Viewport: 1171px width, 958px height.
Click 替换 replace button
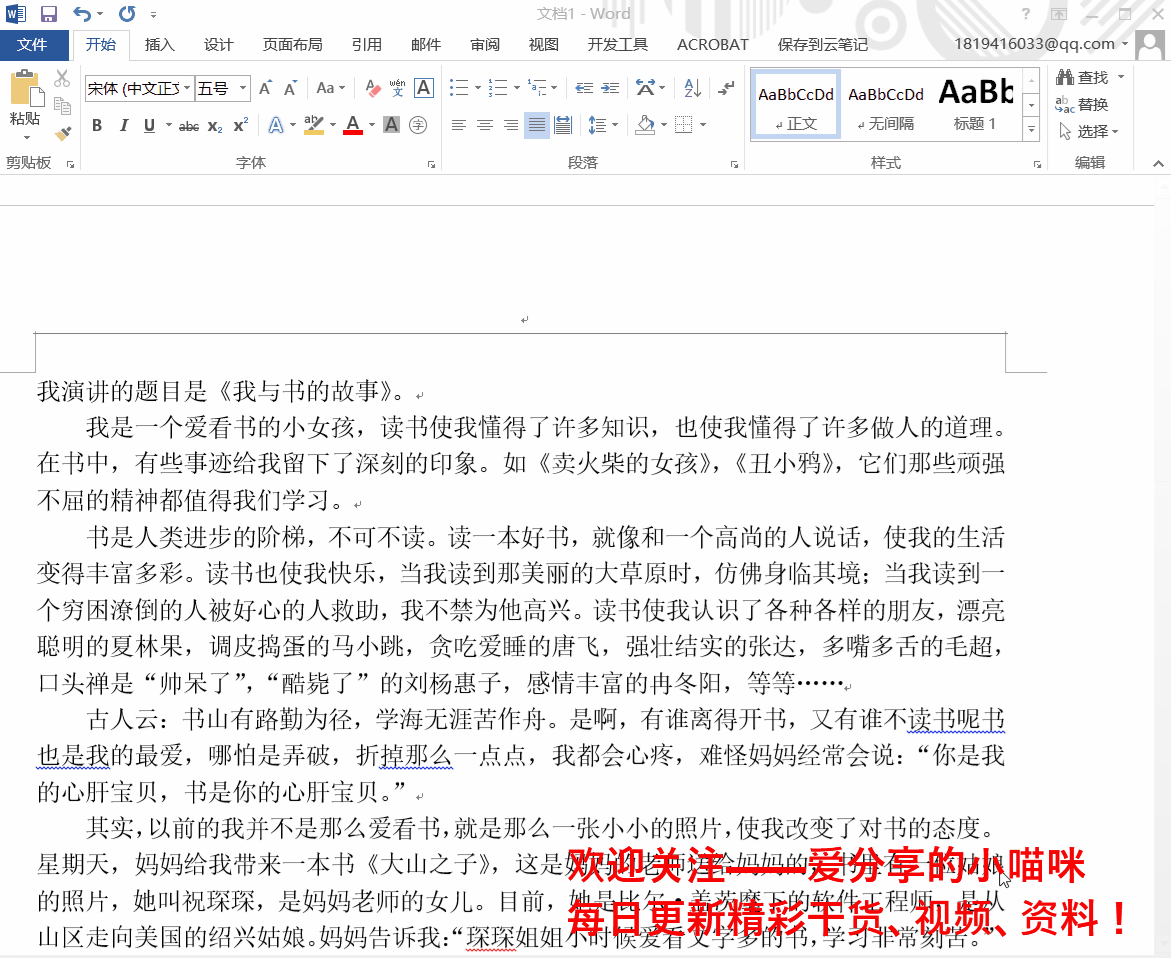(1081, 105)
